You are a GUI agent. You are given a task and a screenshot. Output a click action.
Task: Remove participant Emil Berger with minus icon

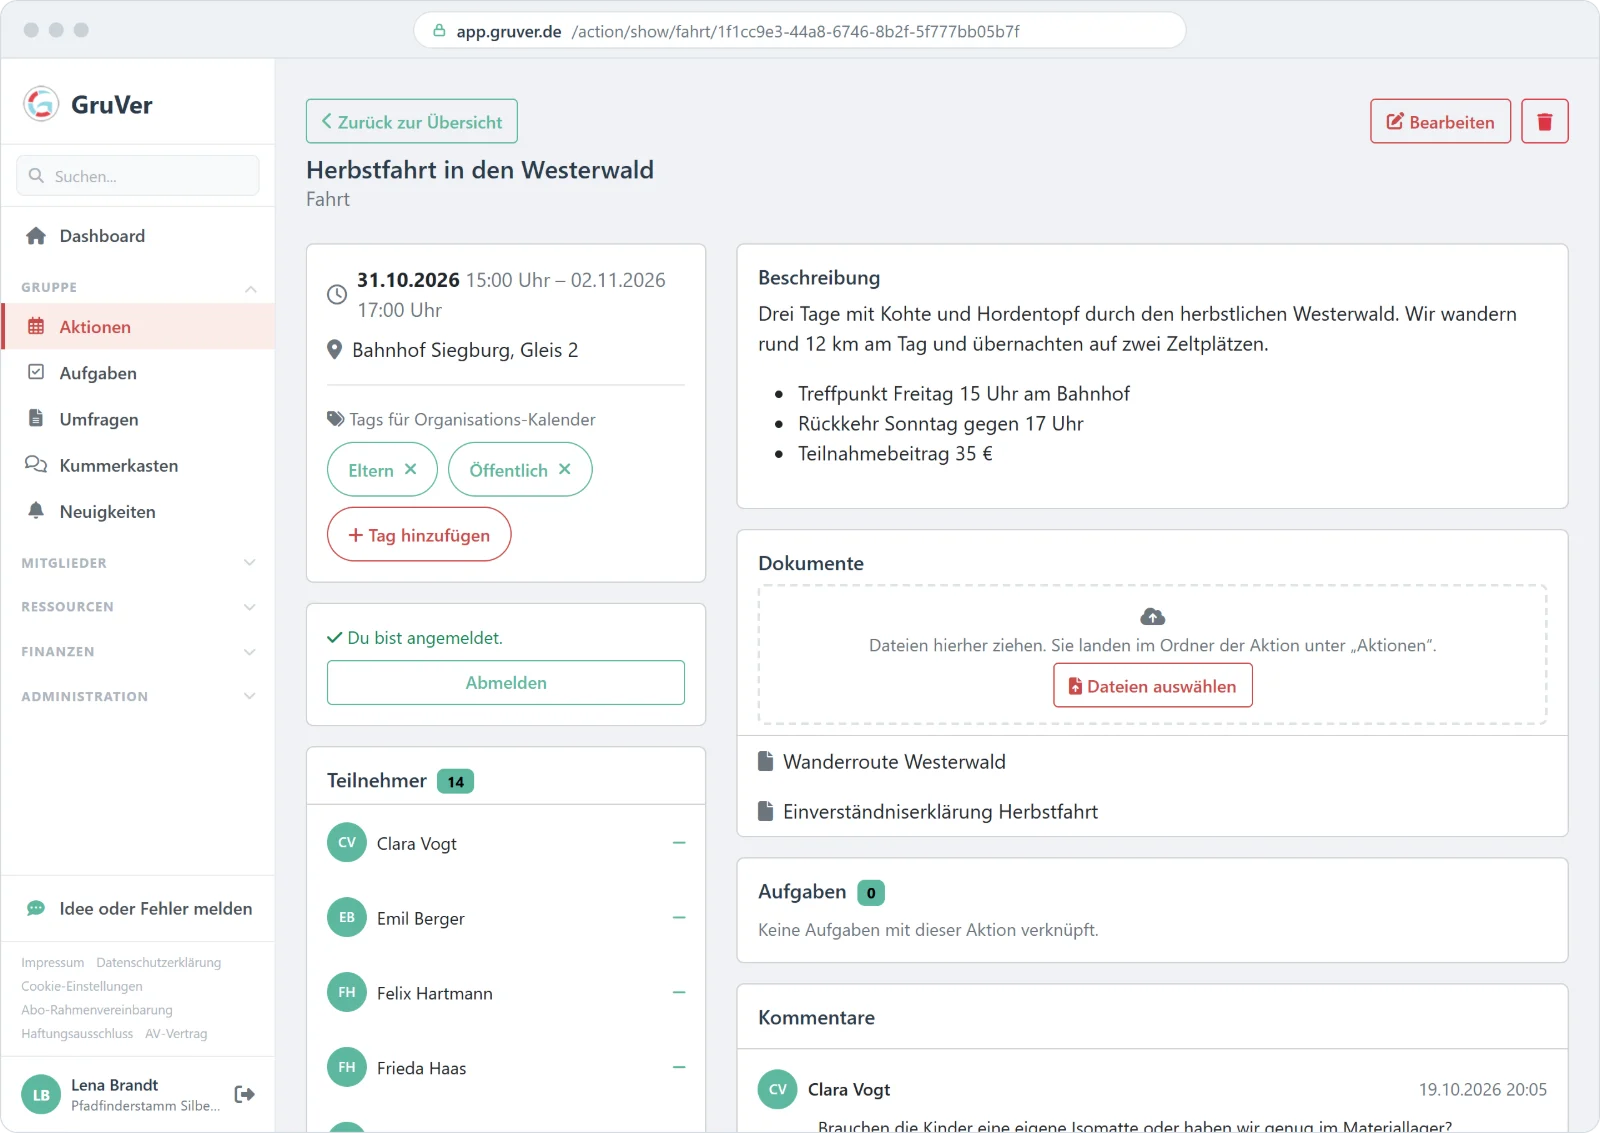click(679, 918)
